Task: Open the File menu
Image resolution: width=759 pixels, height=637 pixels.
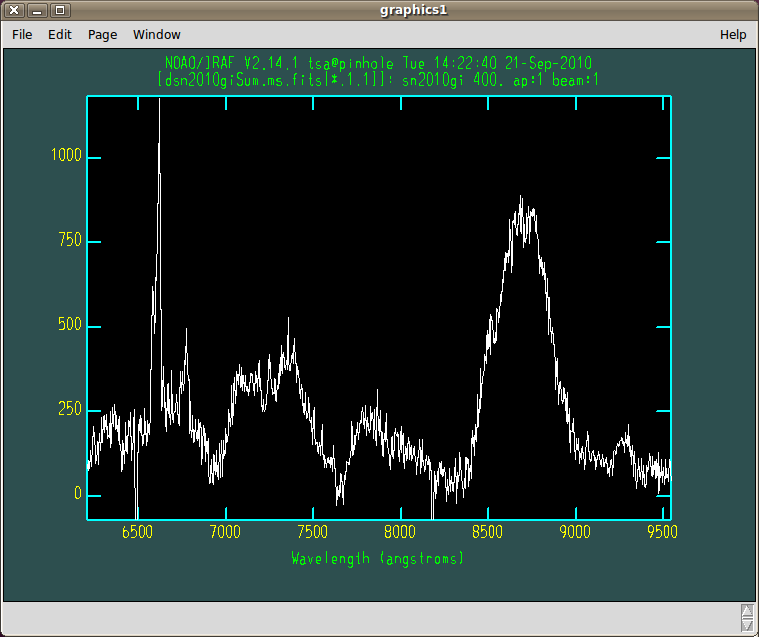Action: pos(22,34)
